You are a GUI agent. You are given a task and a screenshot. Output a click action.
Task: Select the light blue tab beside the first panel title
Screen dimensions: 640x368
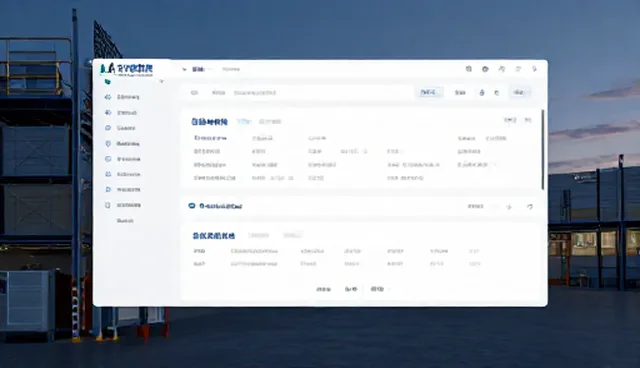(x=244, y=121)
